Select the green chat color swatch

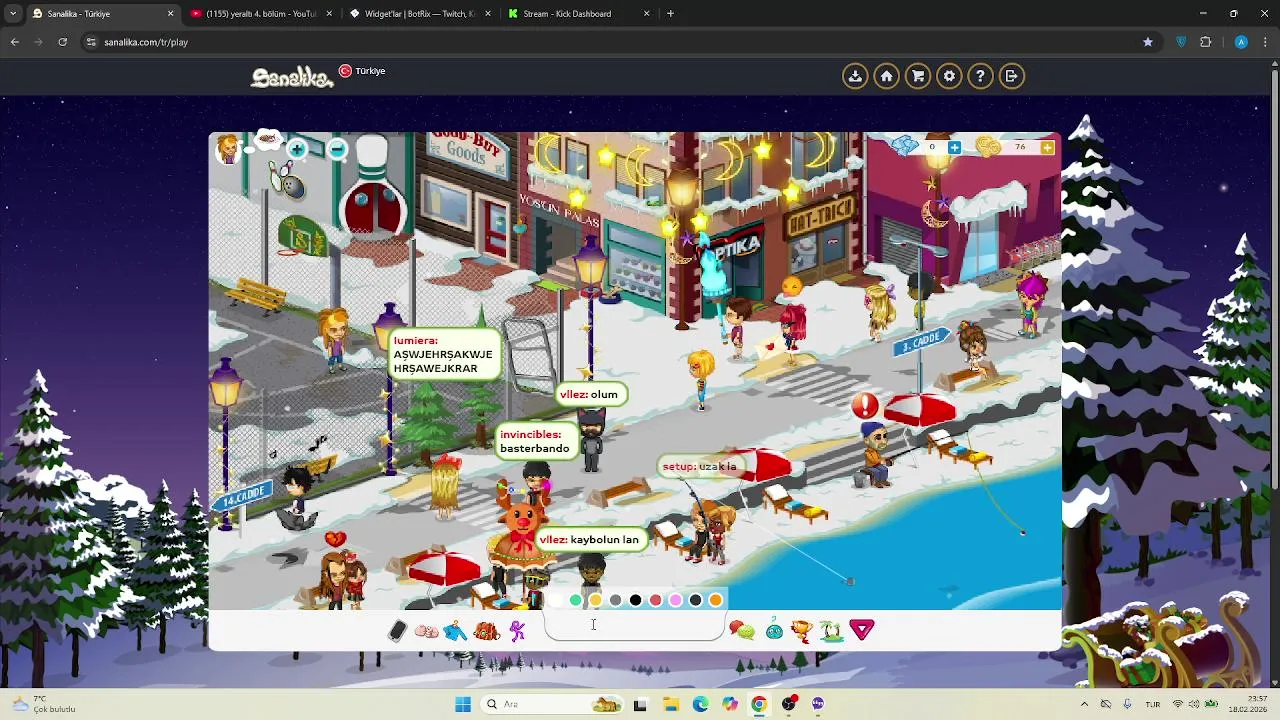[575, 600]
